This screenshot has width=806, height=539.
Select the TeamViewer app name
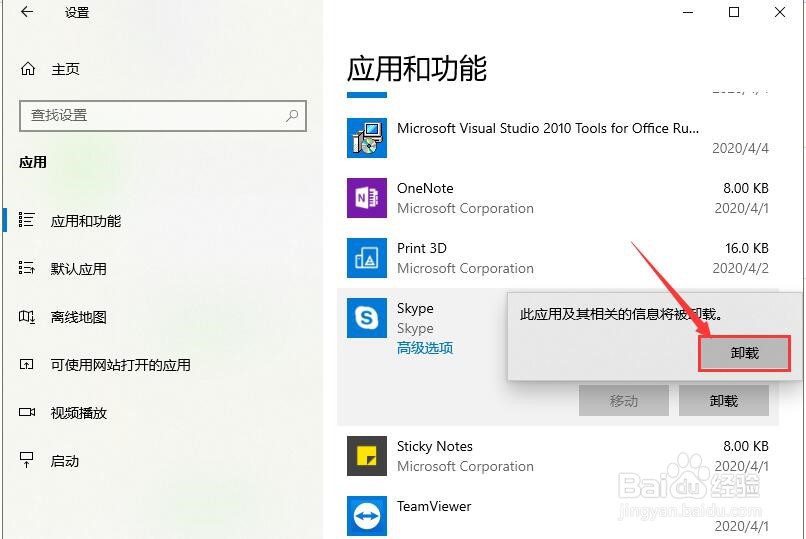(434, 506)
